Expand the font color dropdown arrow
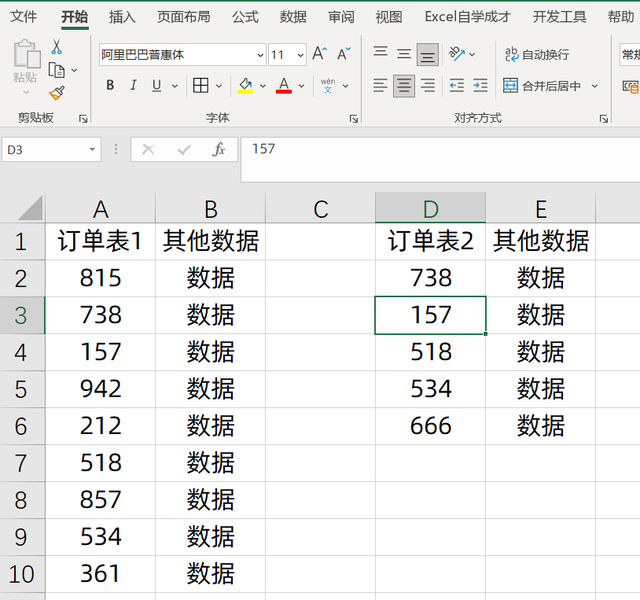Screen dimensions: 640x600 (302, 86)
